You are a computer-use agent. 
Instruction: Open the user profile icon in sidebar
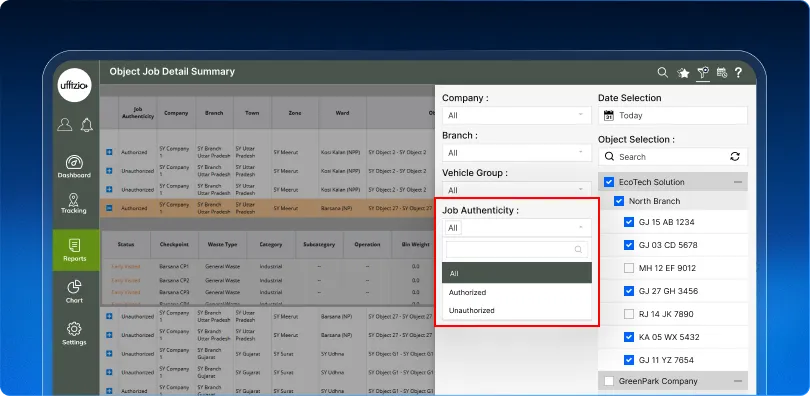pos(65,124)
